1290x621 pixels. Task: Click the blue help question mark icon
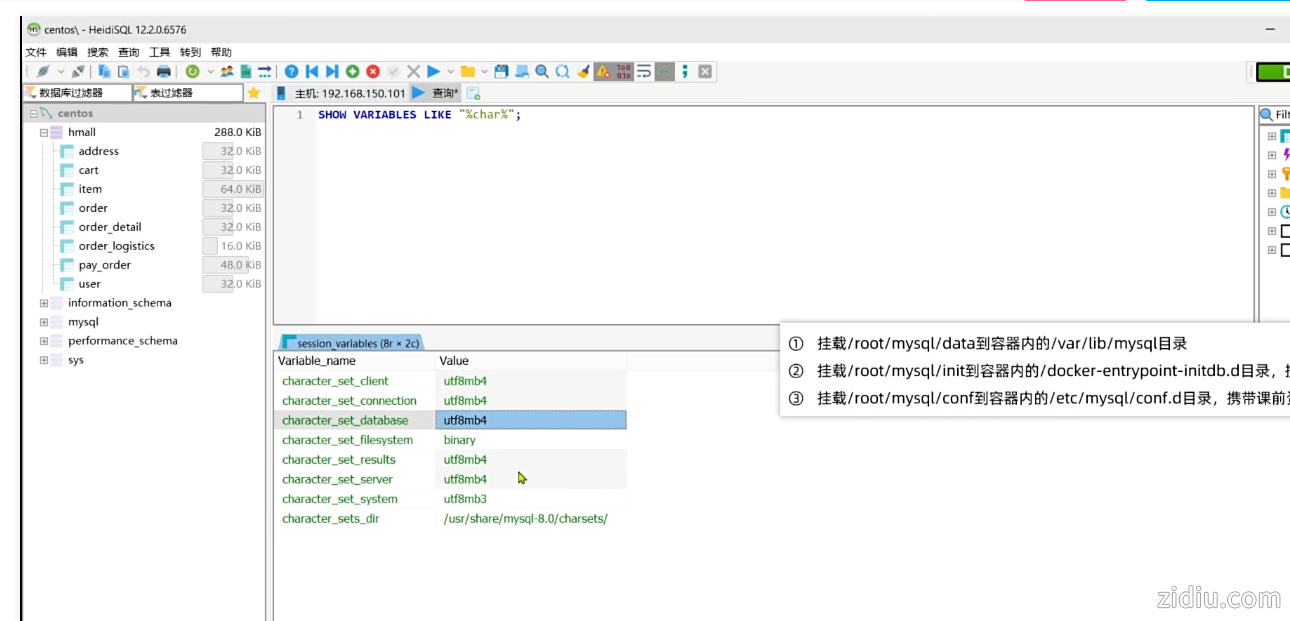[x=291, y=72]
